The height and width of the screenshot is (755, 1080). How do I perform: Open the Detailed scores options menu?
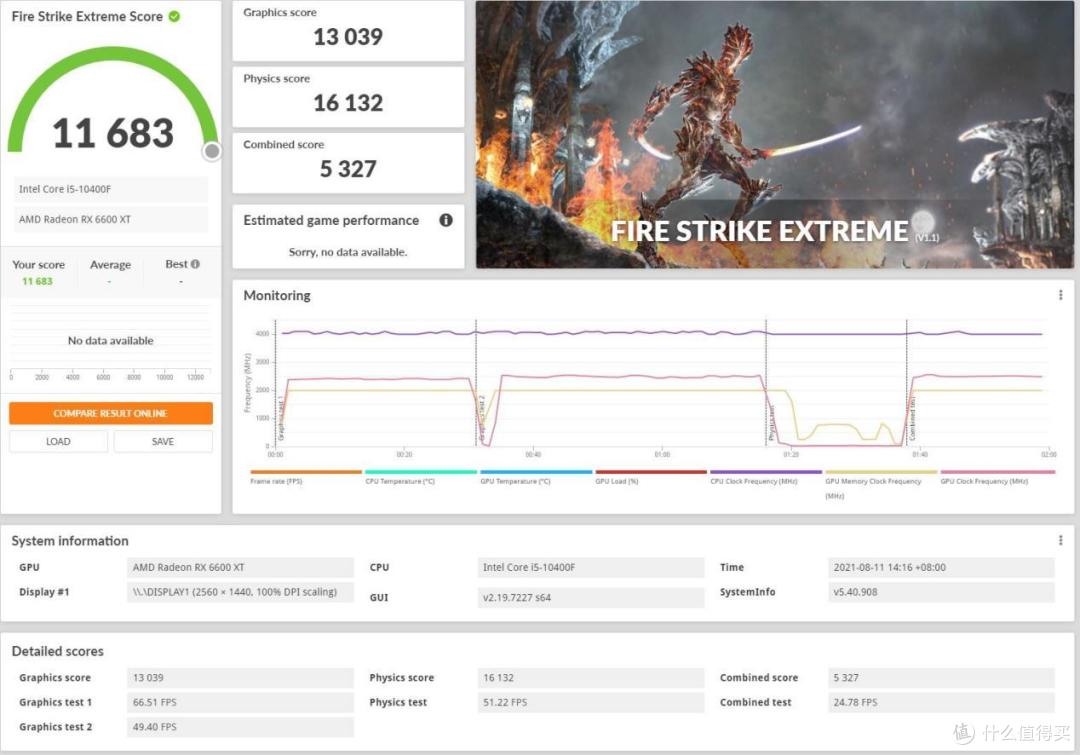pyautogui.click(x=1060, y=650)
